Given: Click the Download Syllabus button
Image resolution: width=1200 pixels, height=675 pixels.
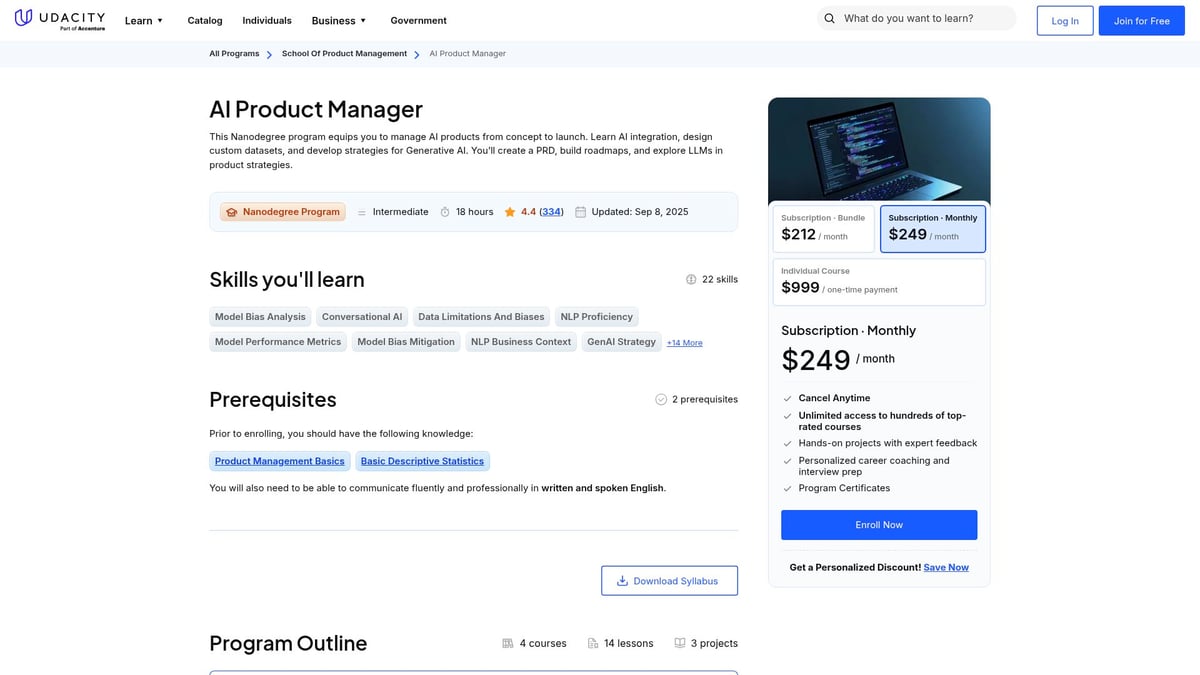Looking at the screenshot, I should (x=669, y=581).
